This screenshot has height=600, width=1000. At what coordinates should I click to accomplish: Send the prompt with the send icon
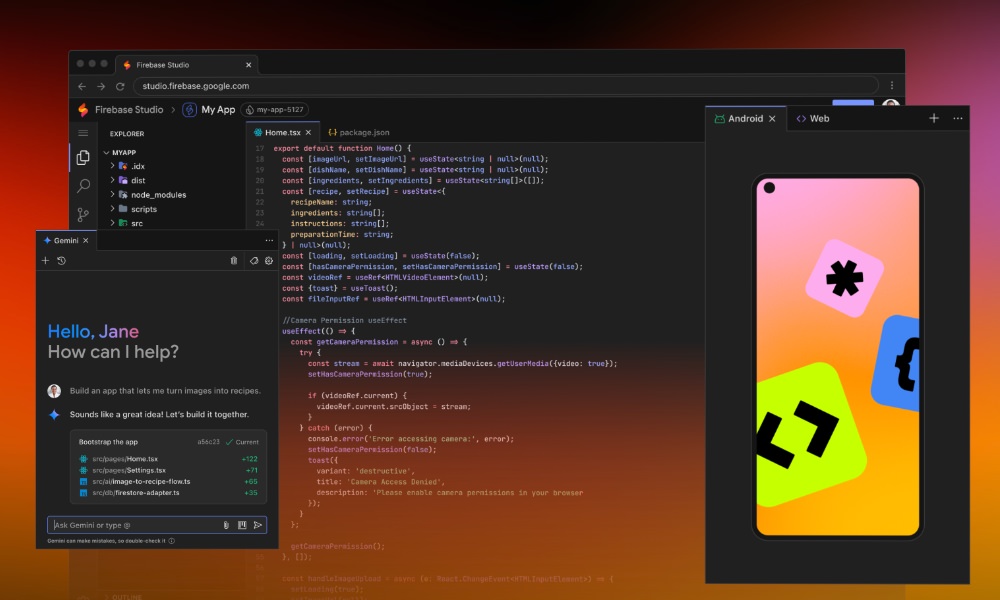(x=258, y=525)
